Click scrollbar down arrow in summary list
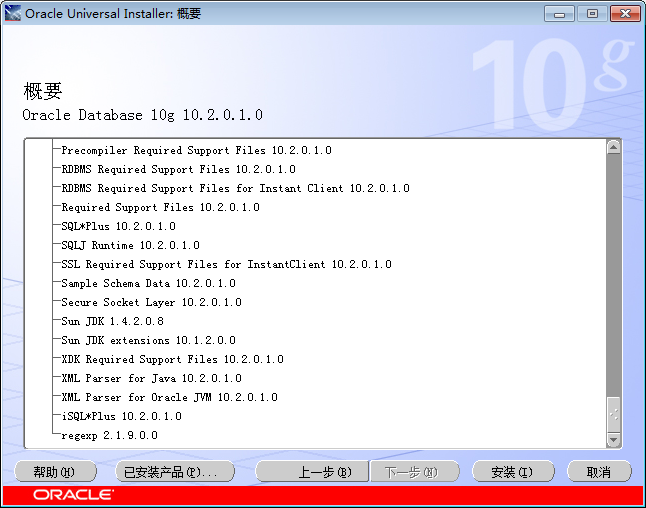Viewport: 646px width, 508px height. pos(613,440)
